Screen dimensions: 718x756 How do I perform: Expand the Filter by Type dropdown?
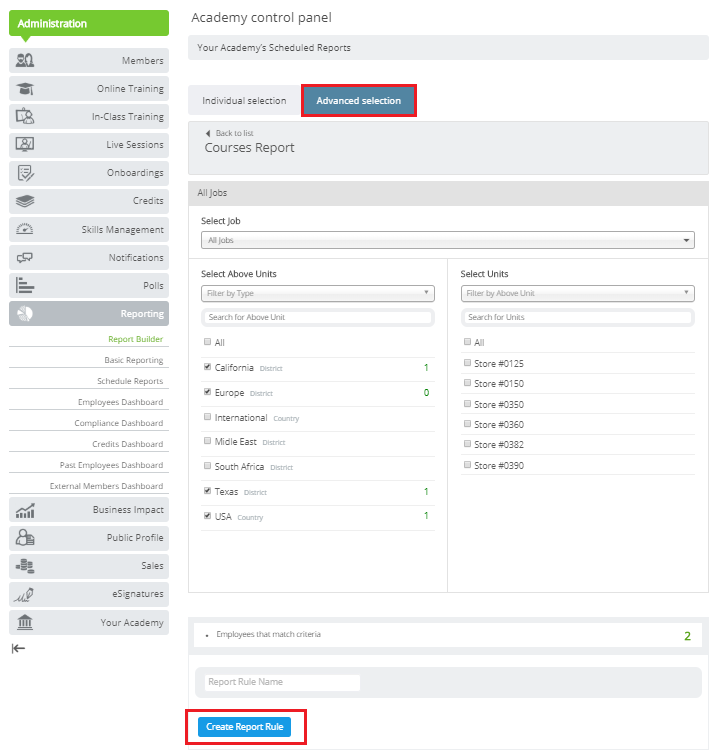pos(317,293)
